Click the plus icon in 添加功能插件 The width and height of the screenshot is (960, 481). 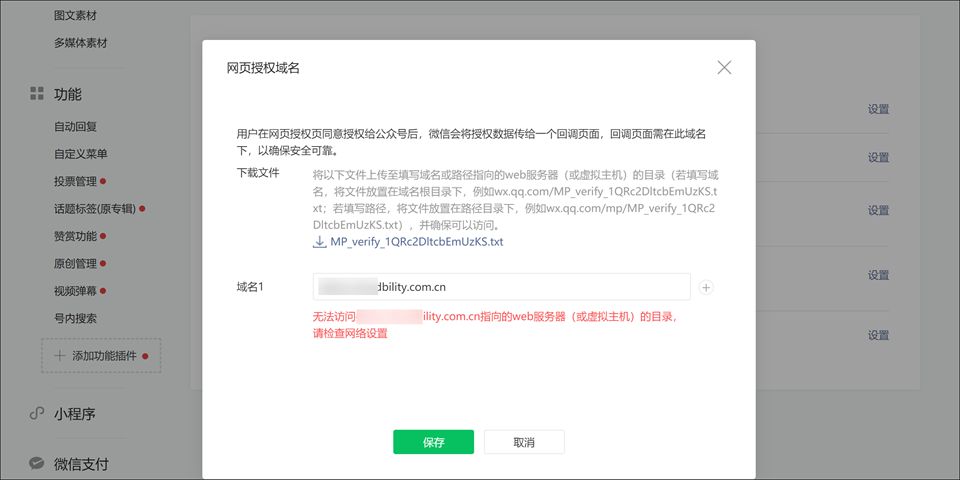[59, 356]
